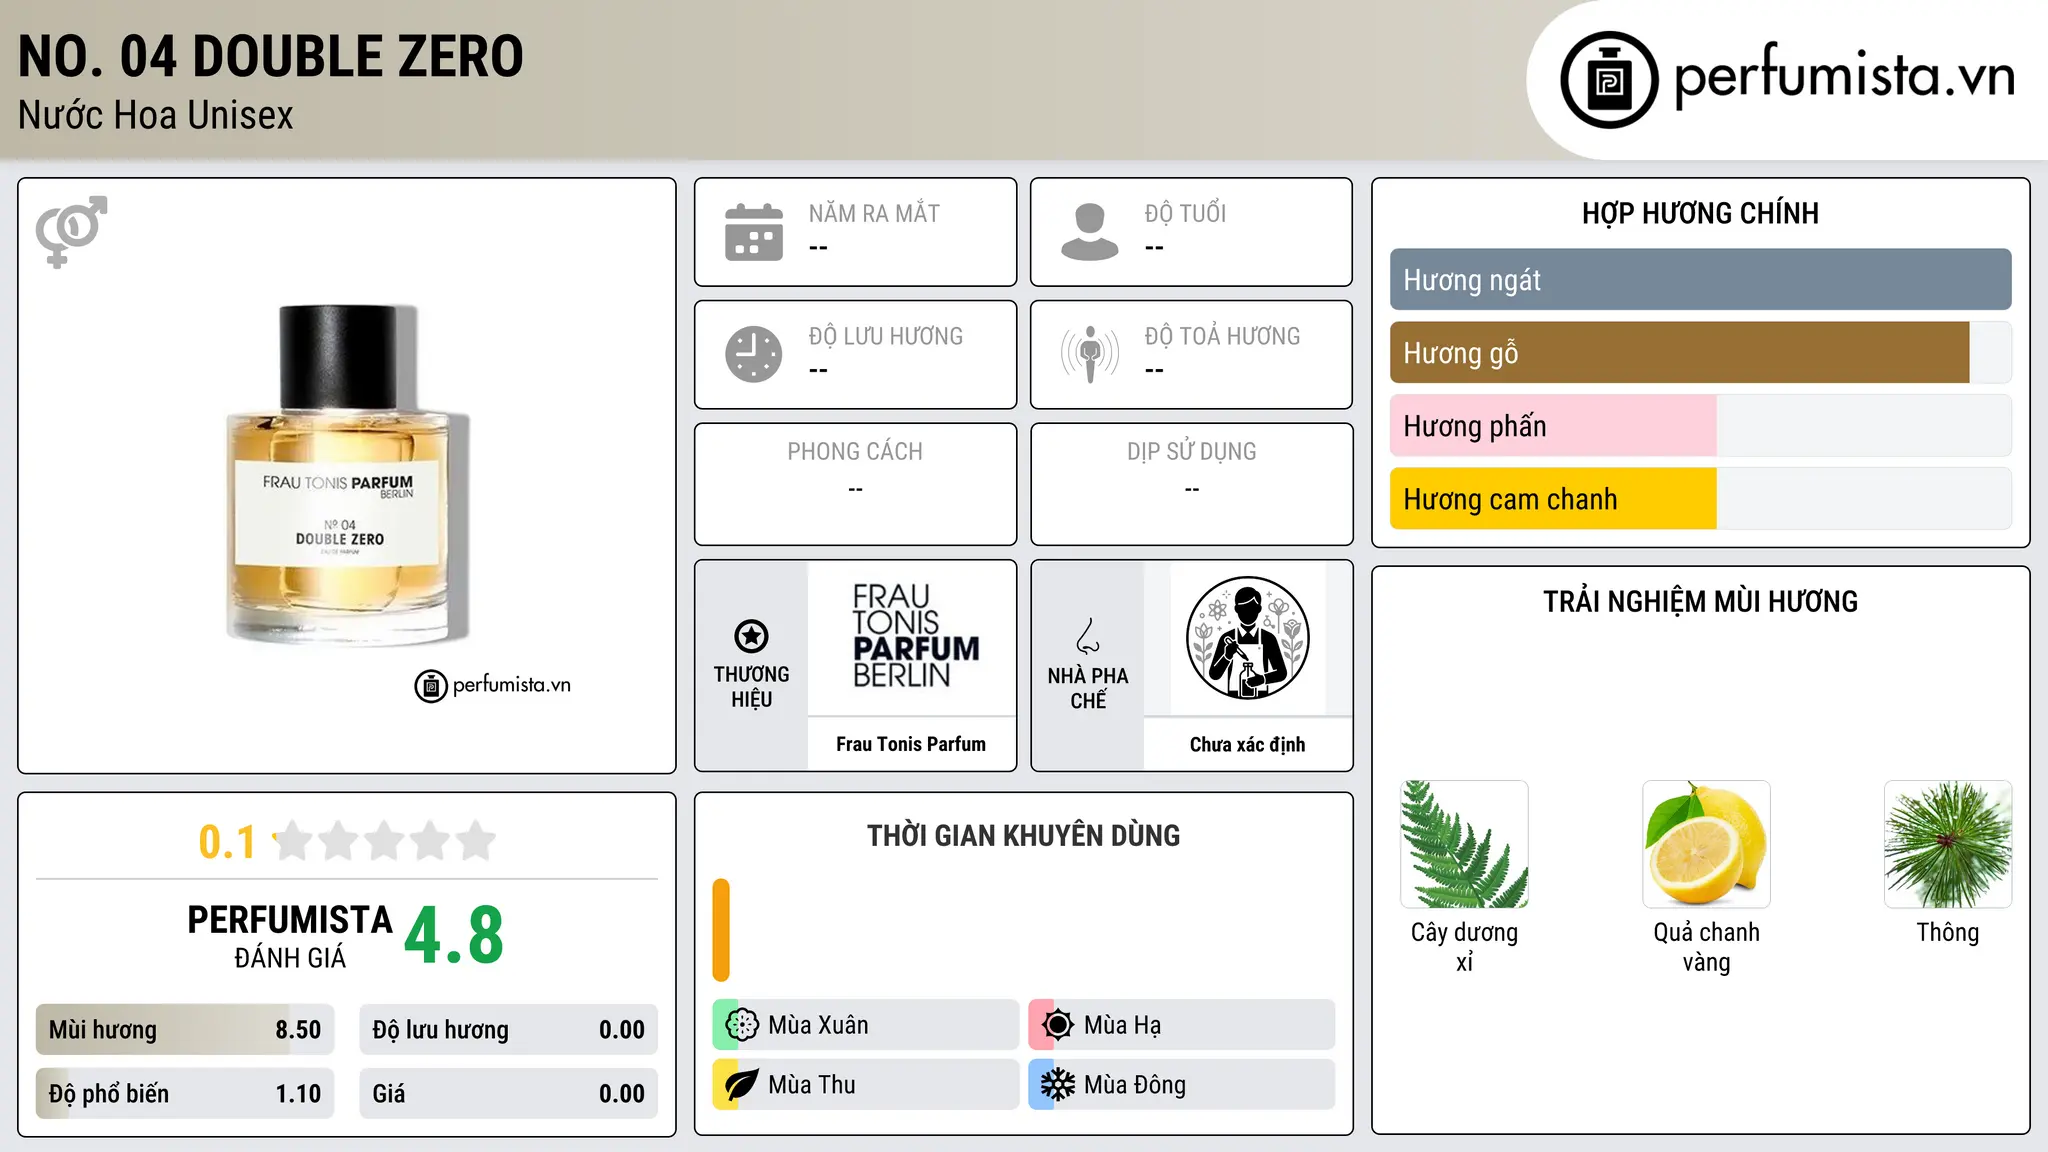Image resolution: width=2048 pixels, height=1152 pixels.
Task: Click the Nước Hoa Unisex subtitle
Action: (156, 116)
